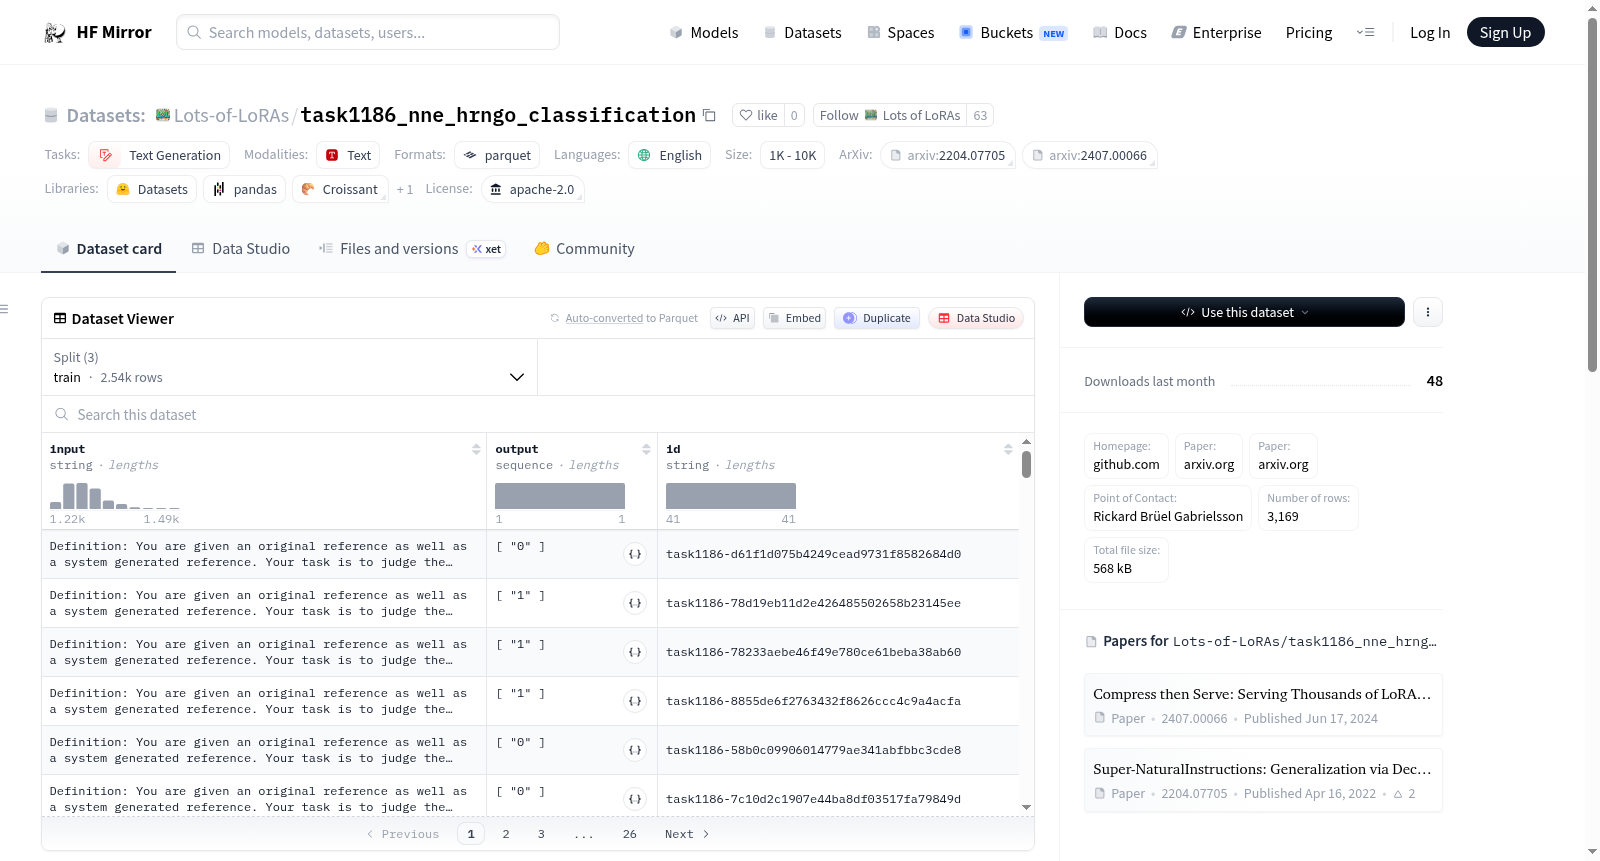This screenshot has width=1600, height=861.
Task: Open the Super-NaturalInstructions paper card
Action: pyautogui.click(x=1263, y=780)
